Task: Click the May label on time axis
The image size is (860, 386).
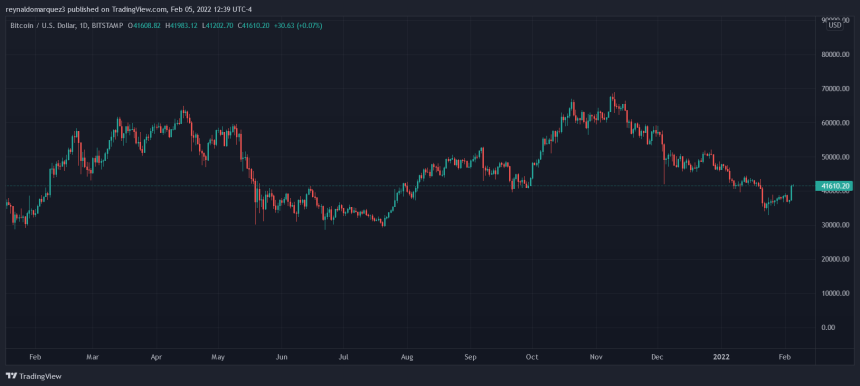Action: tap(218, 357)
